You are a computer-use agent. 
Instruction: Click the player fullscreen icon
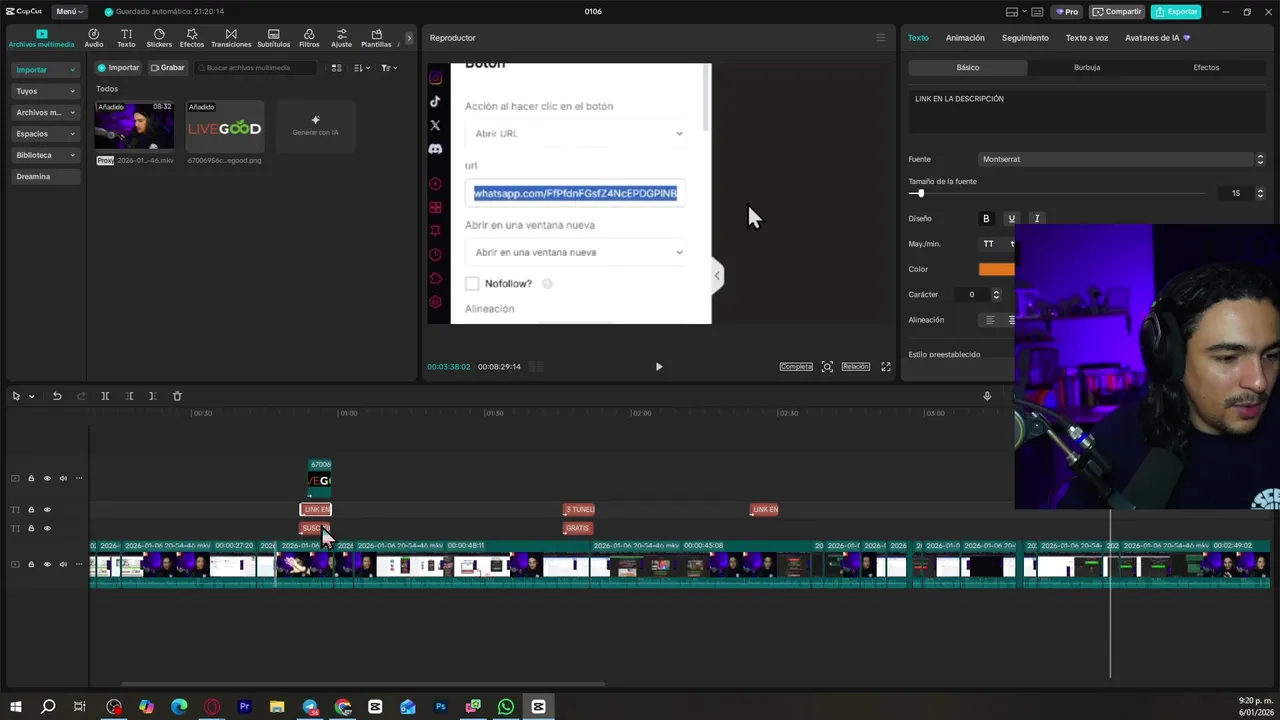click(886, 367)
